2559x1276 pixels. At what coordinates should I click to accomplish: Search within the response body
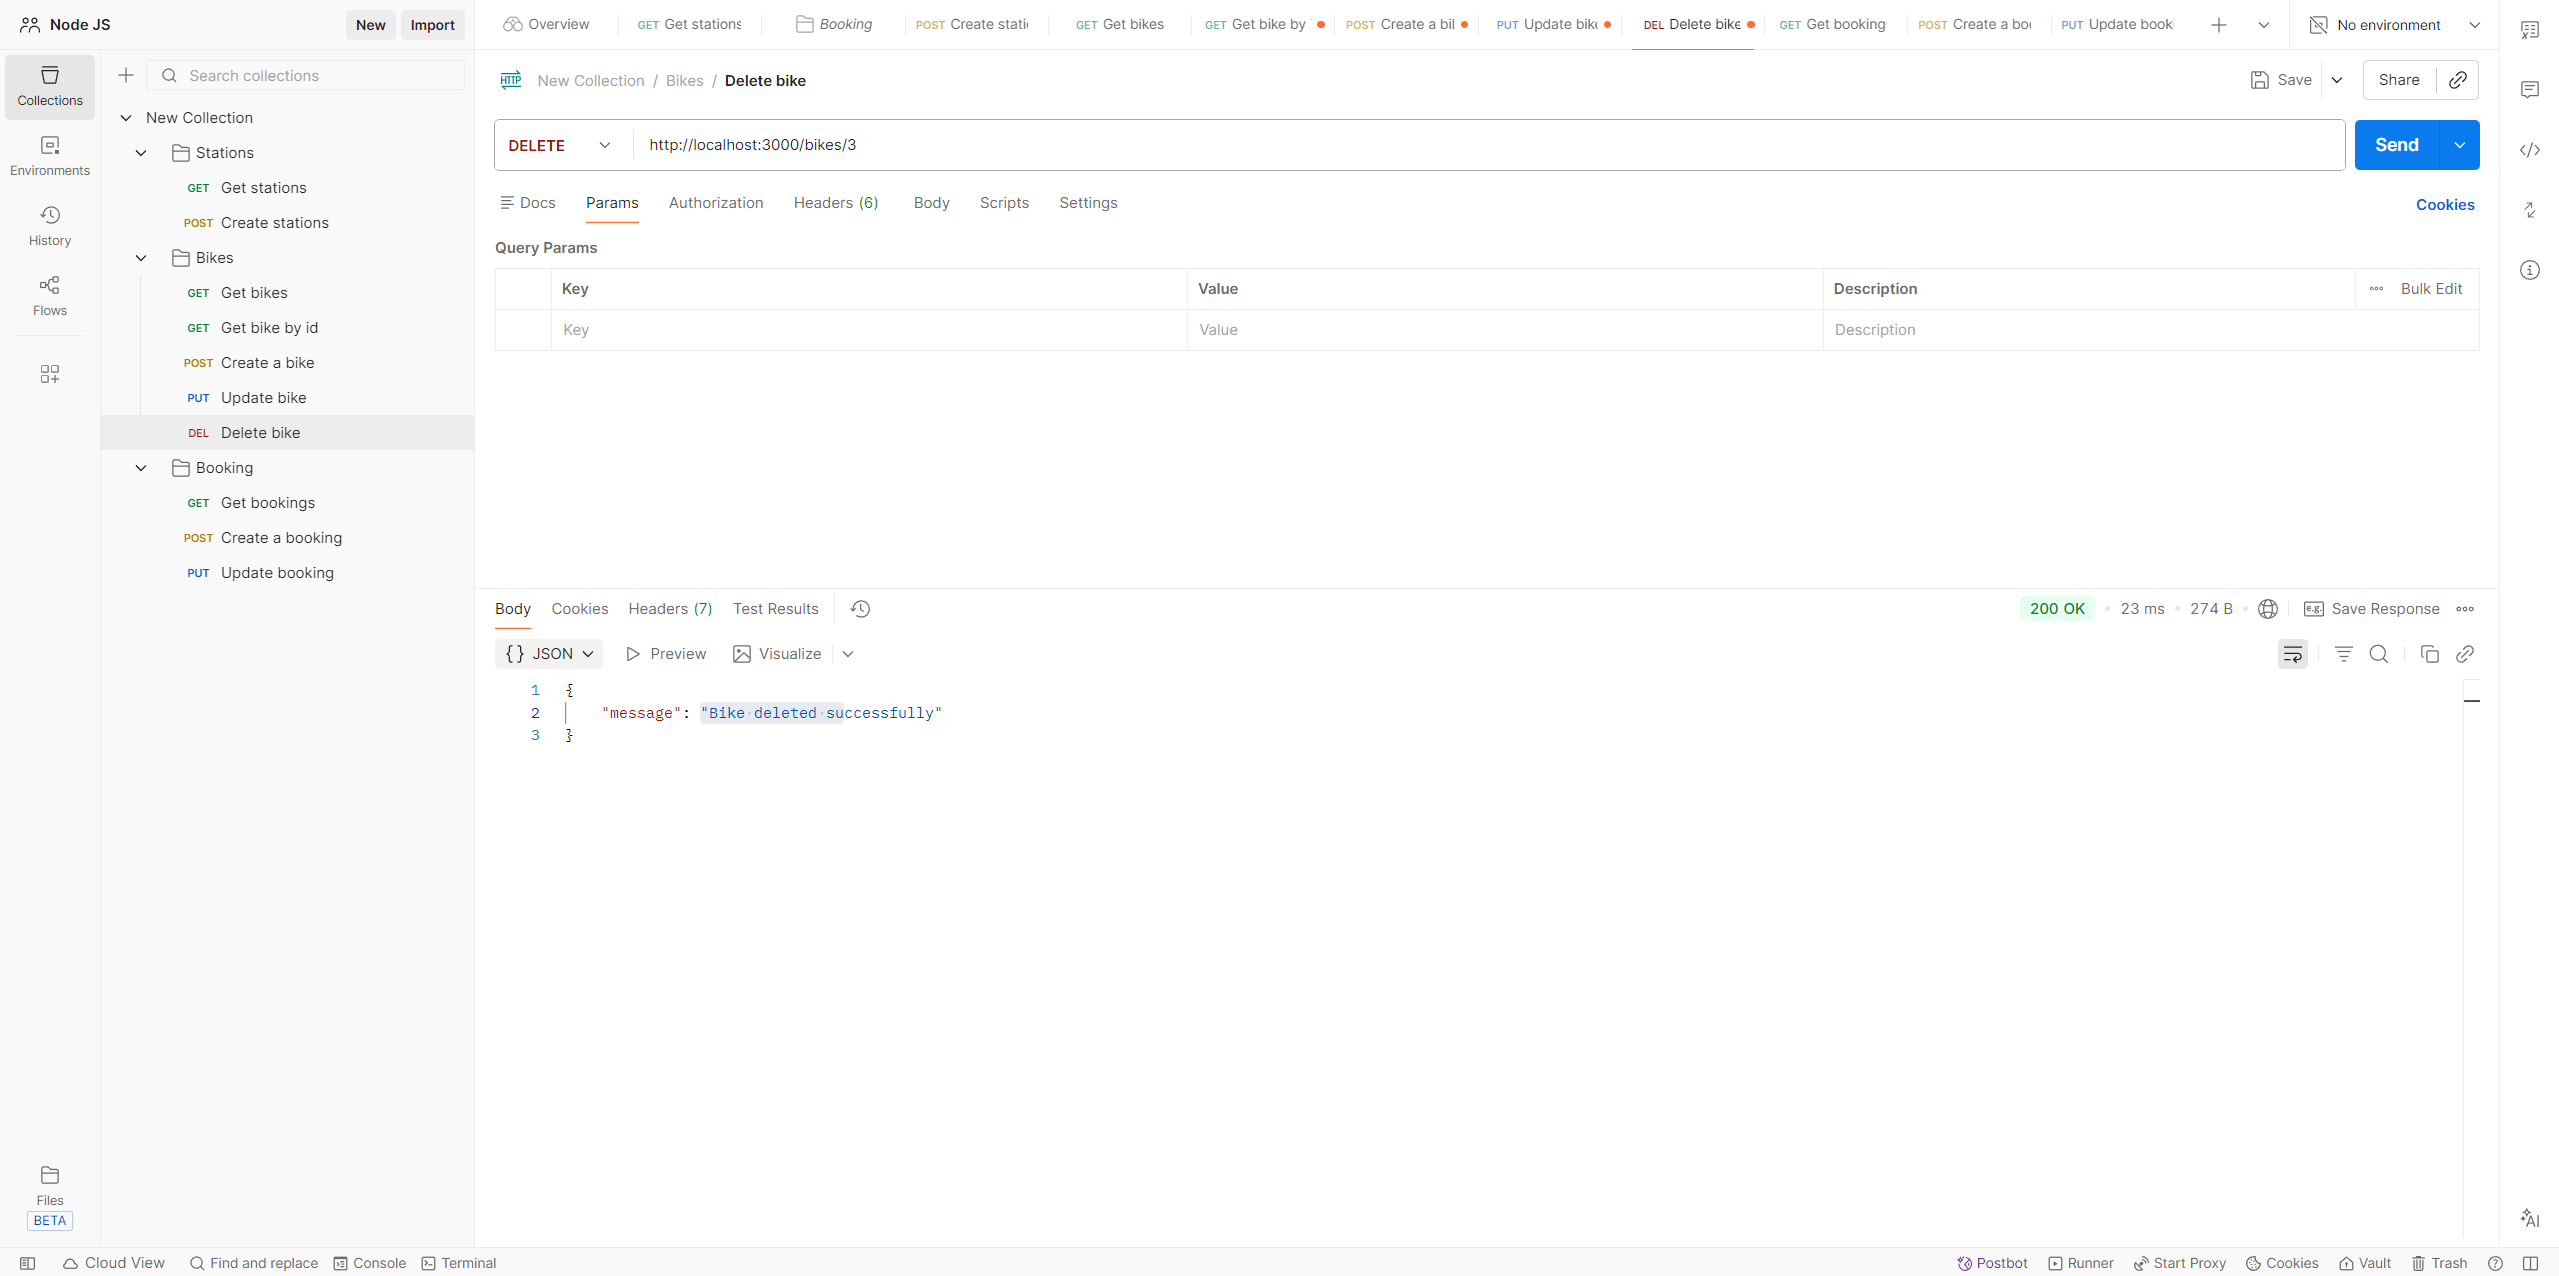point(2379,654)
